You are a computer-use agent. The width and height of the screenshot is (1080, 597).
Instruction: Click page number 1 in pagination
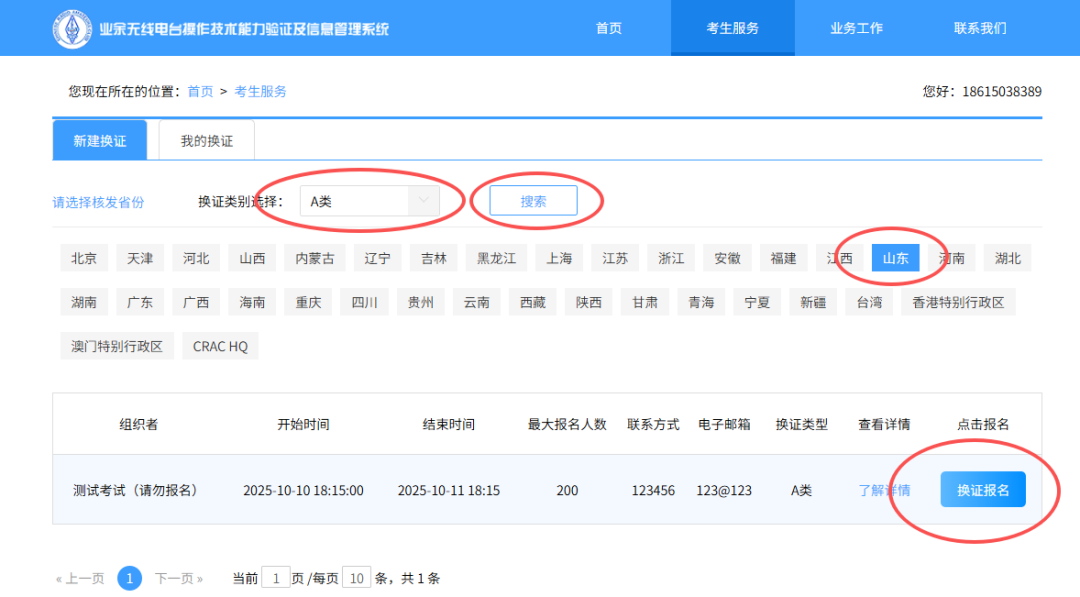coord(129,578)
